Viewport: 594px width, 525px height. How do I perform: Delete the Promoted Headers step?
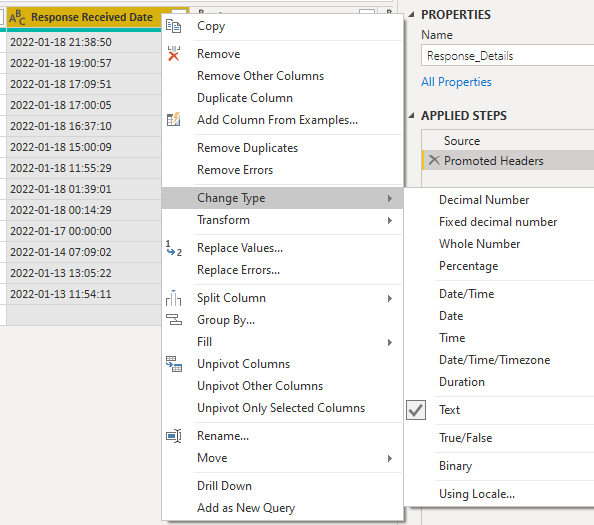point(434,161)
